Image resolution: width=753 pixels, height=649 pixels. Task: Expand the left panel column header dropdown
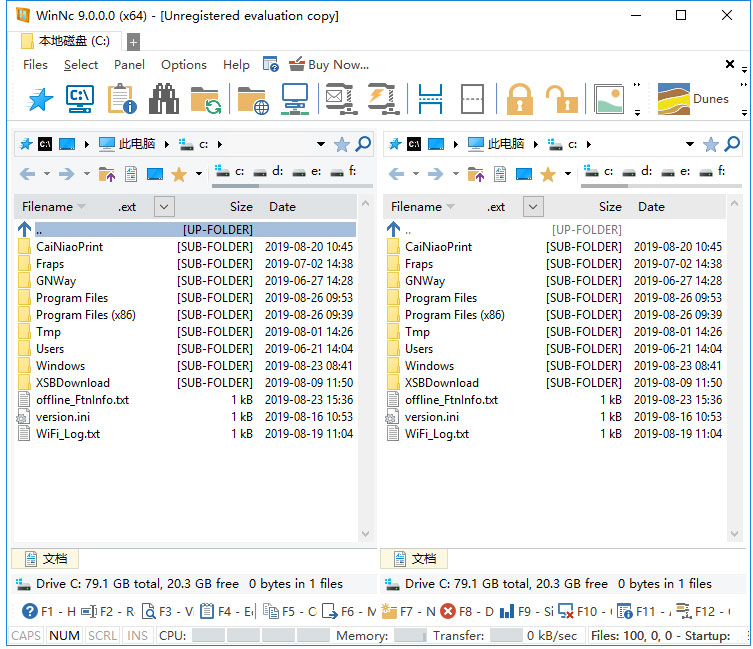point(164,207)
